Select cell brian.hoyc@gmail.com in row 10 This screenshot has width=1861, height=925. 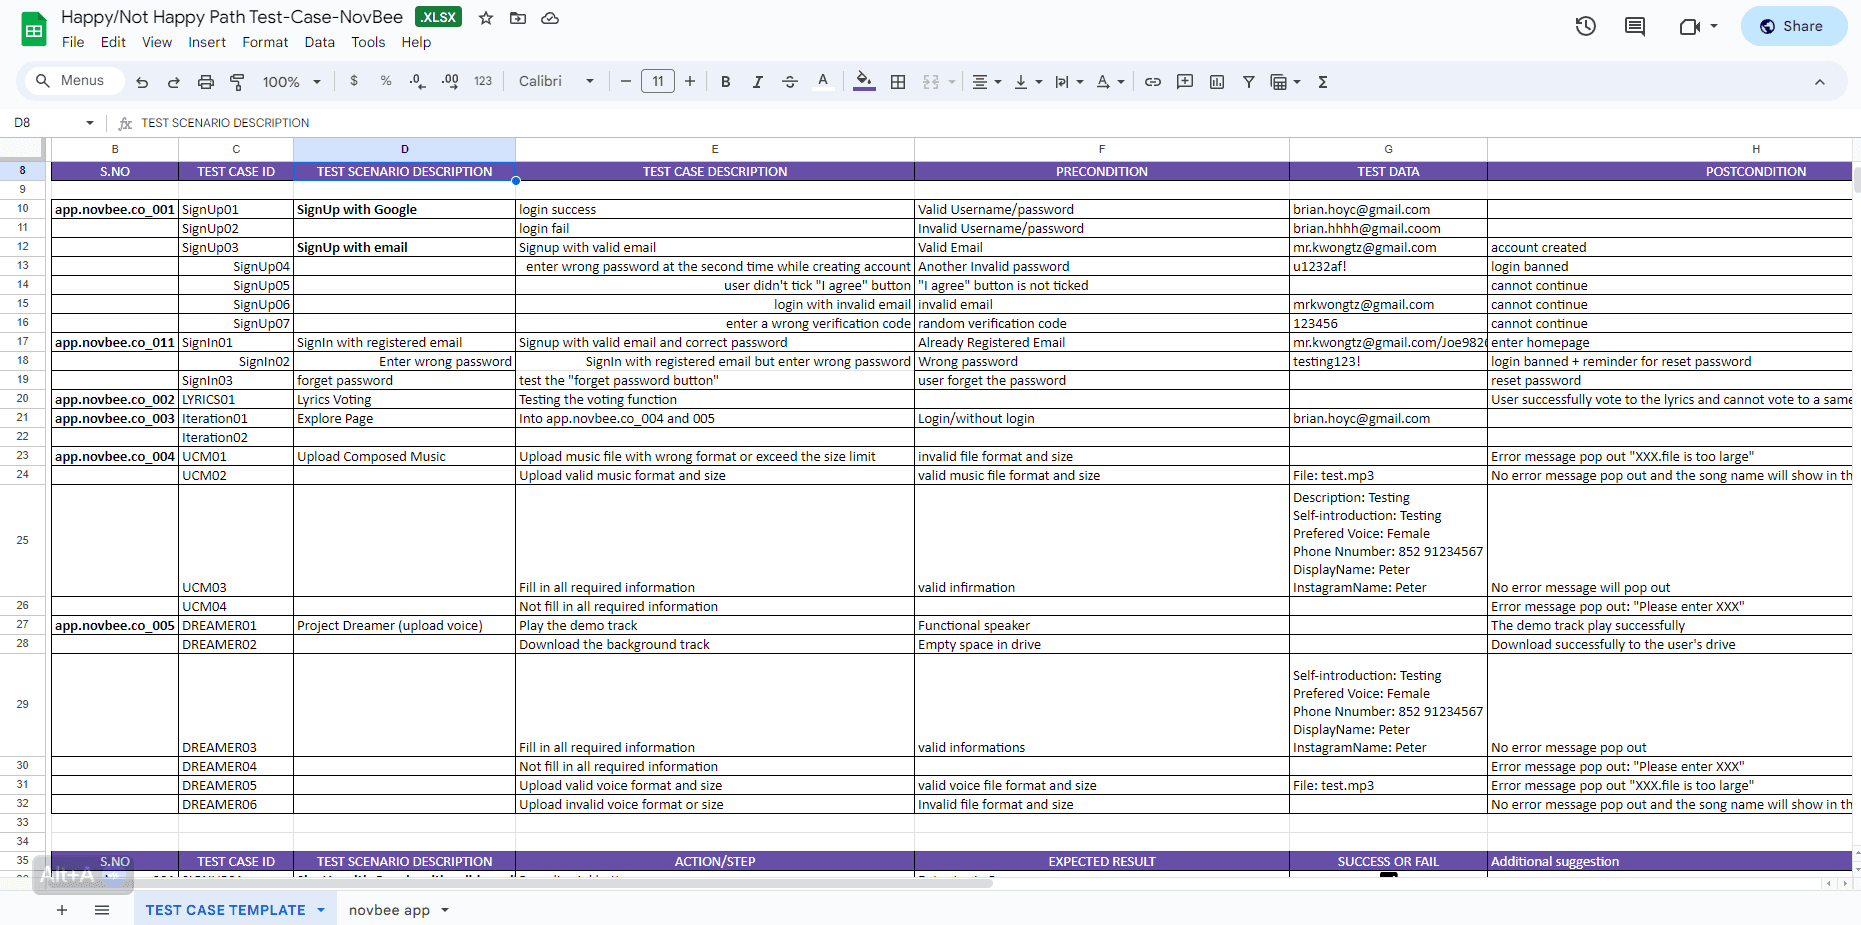pos(1388,209)
